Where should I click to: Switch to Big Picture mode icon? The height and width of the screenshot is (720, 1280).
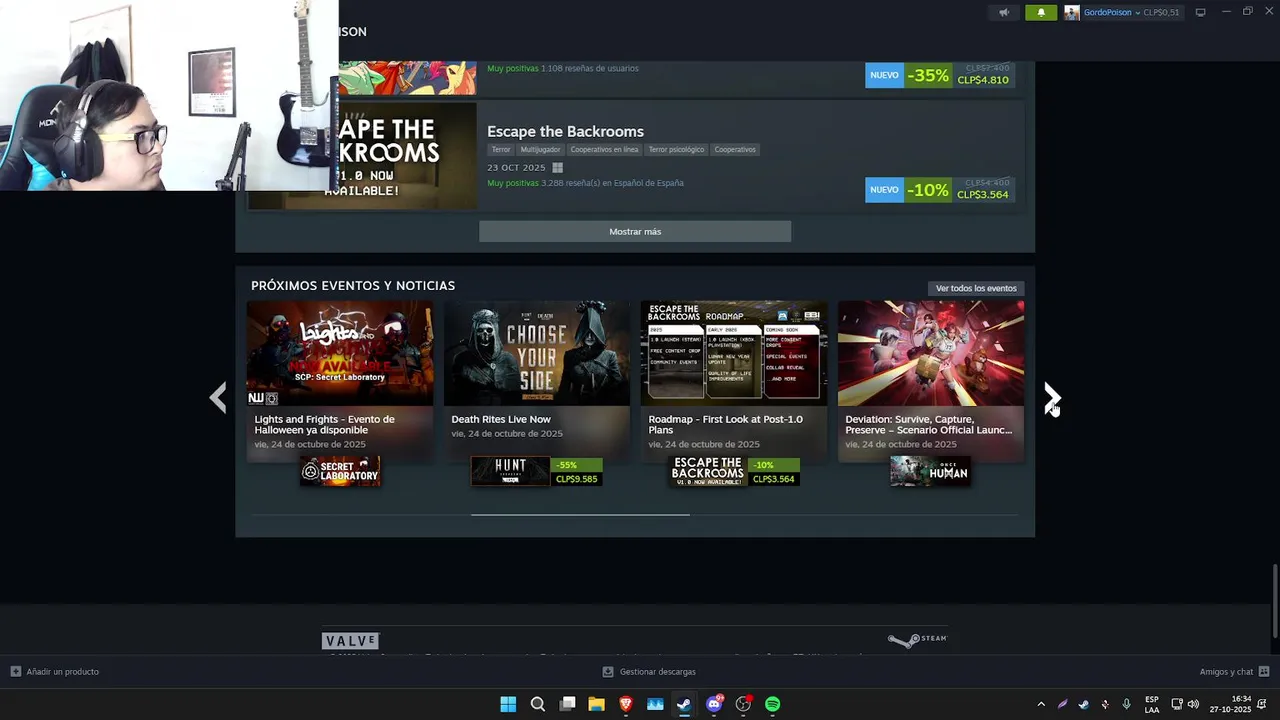[x=1201, y=12]
